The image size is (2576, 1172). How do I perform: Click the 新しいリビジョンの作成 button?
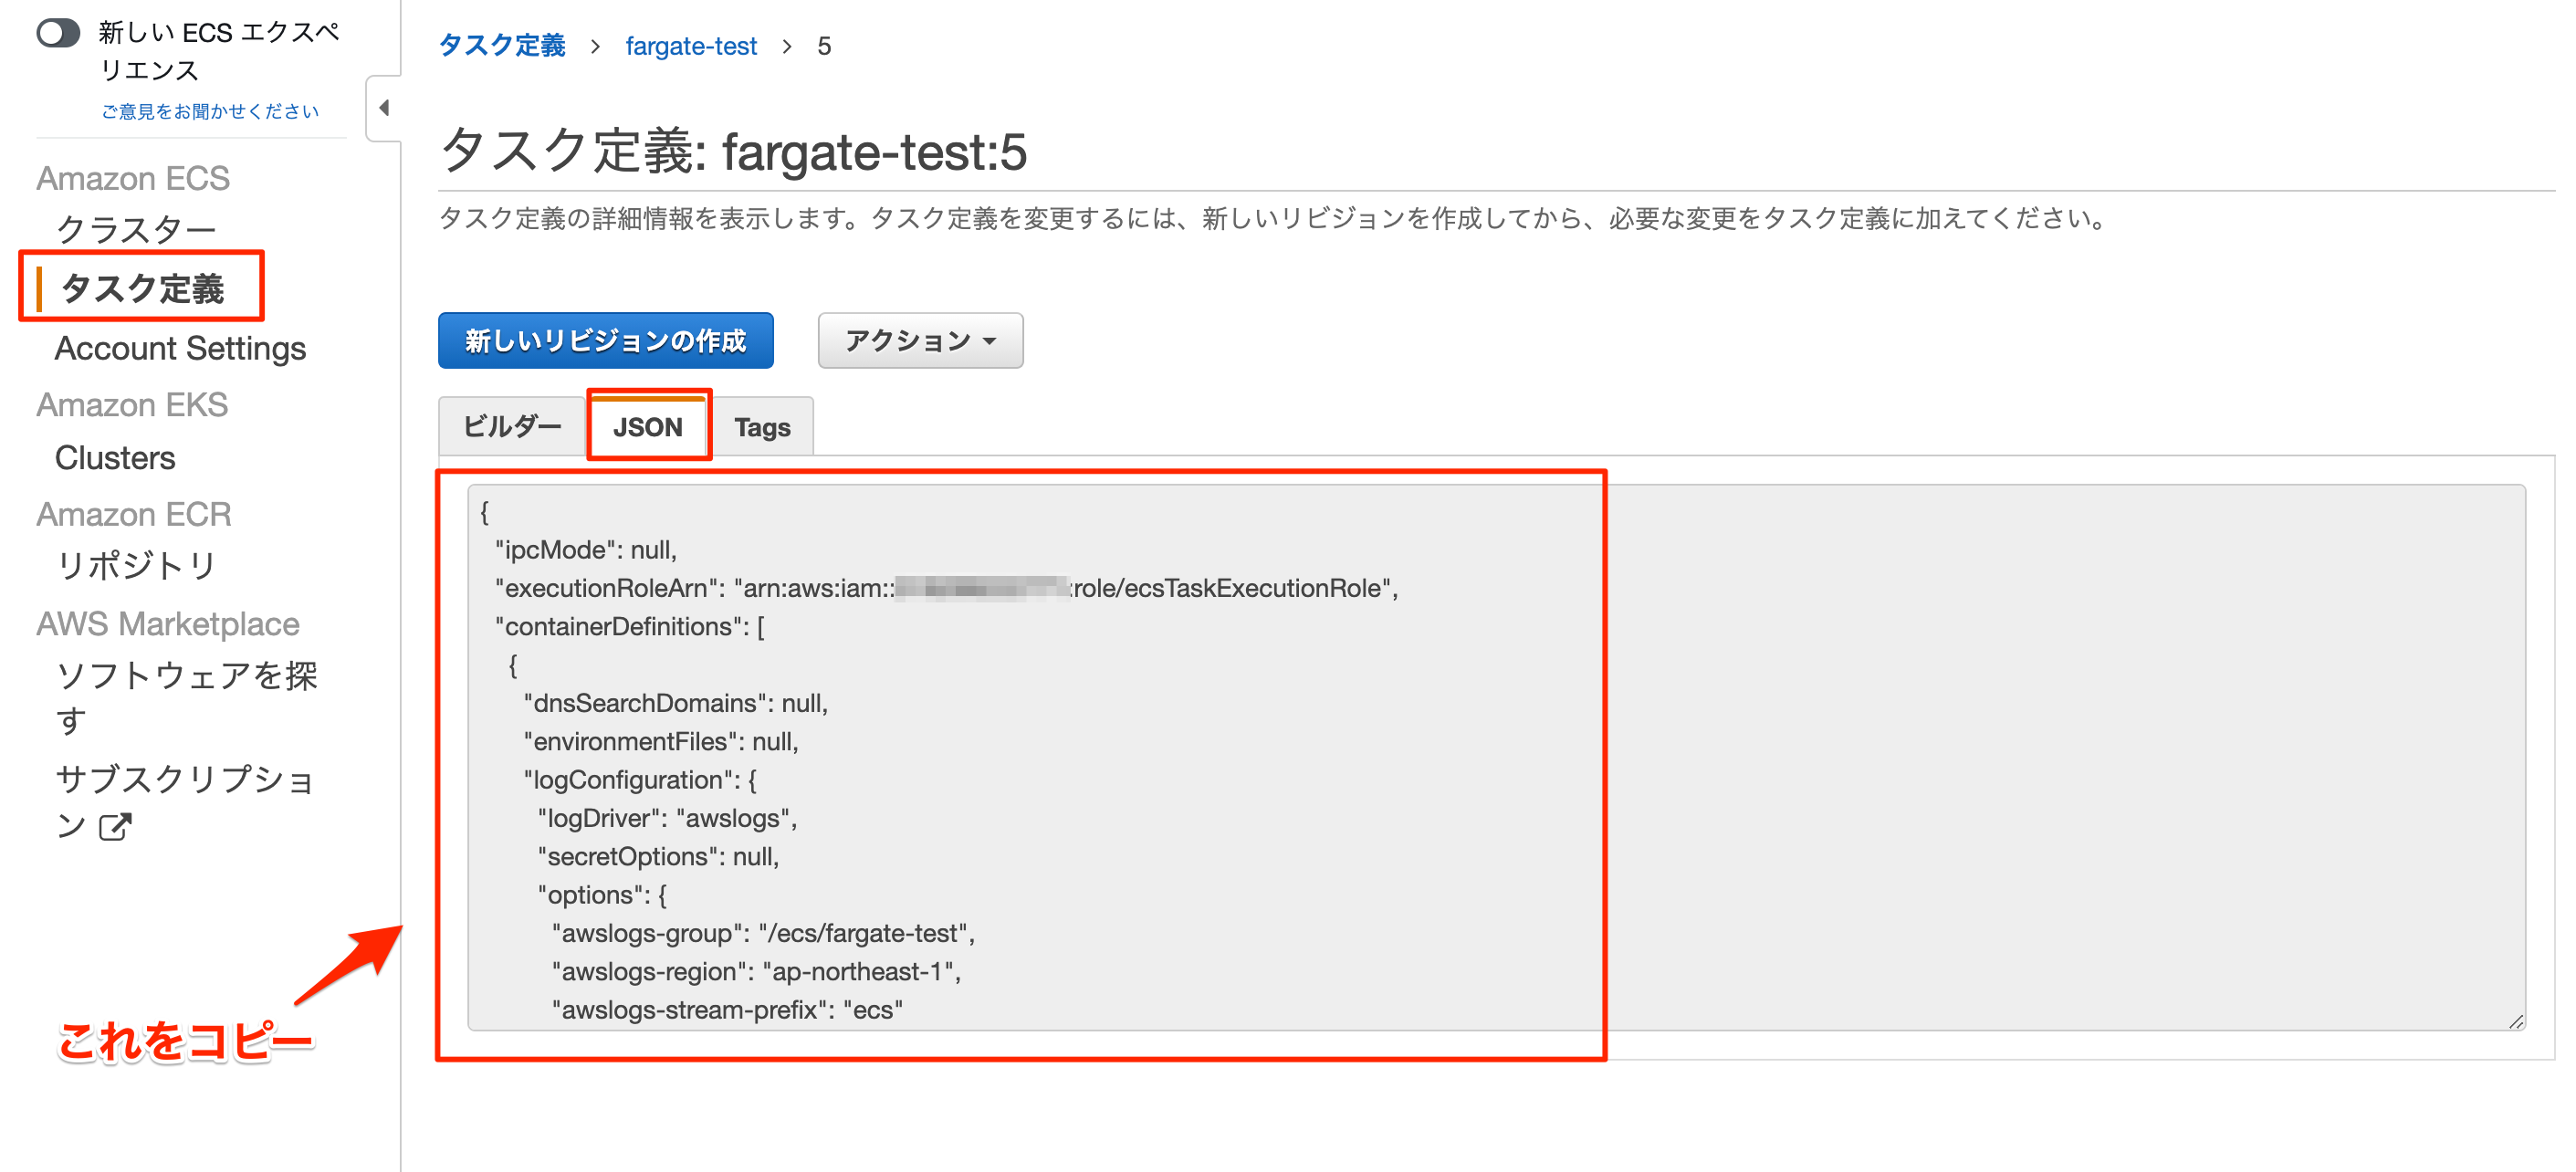(x=605, y=340)
